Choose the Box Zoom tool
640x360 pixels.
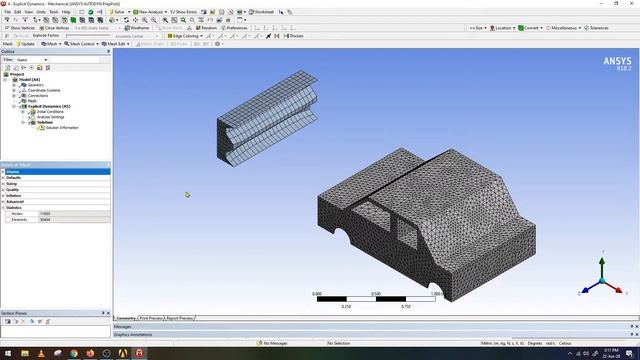pyautogui.click(x=165, y=20)
